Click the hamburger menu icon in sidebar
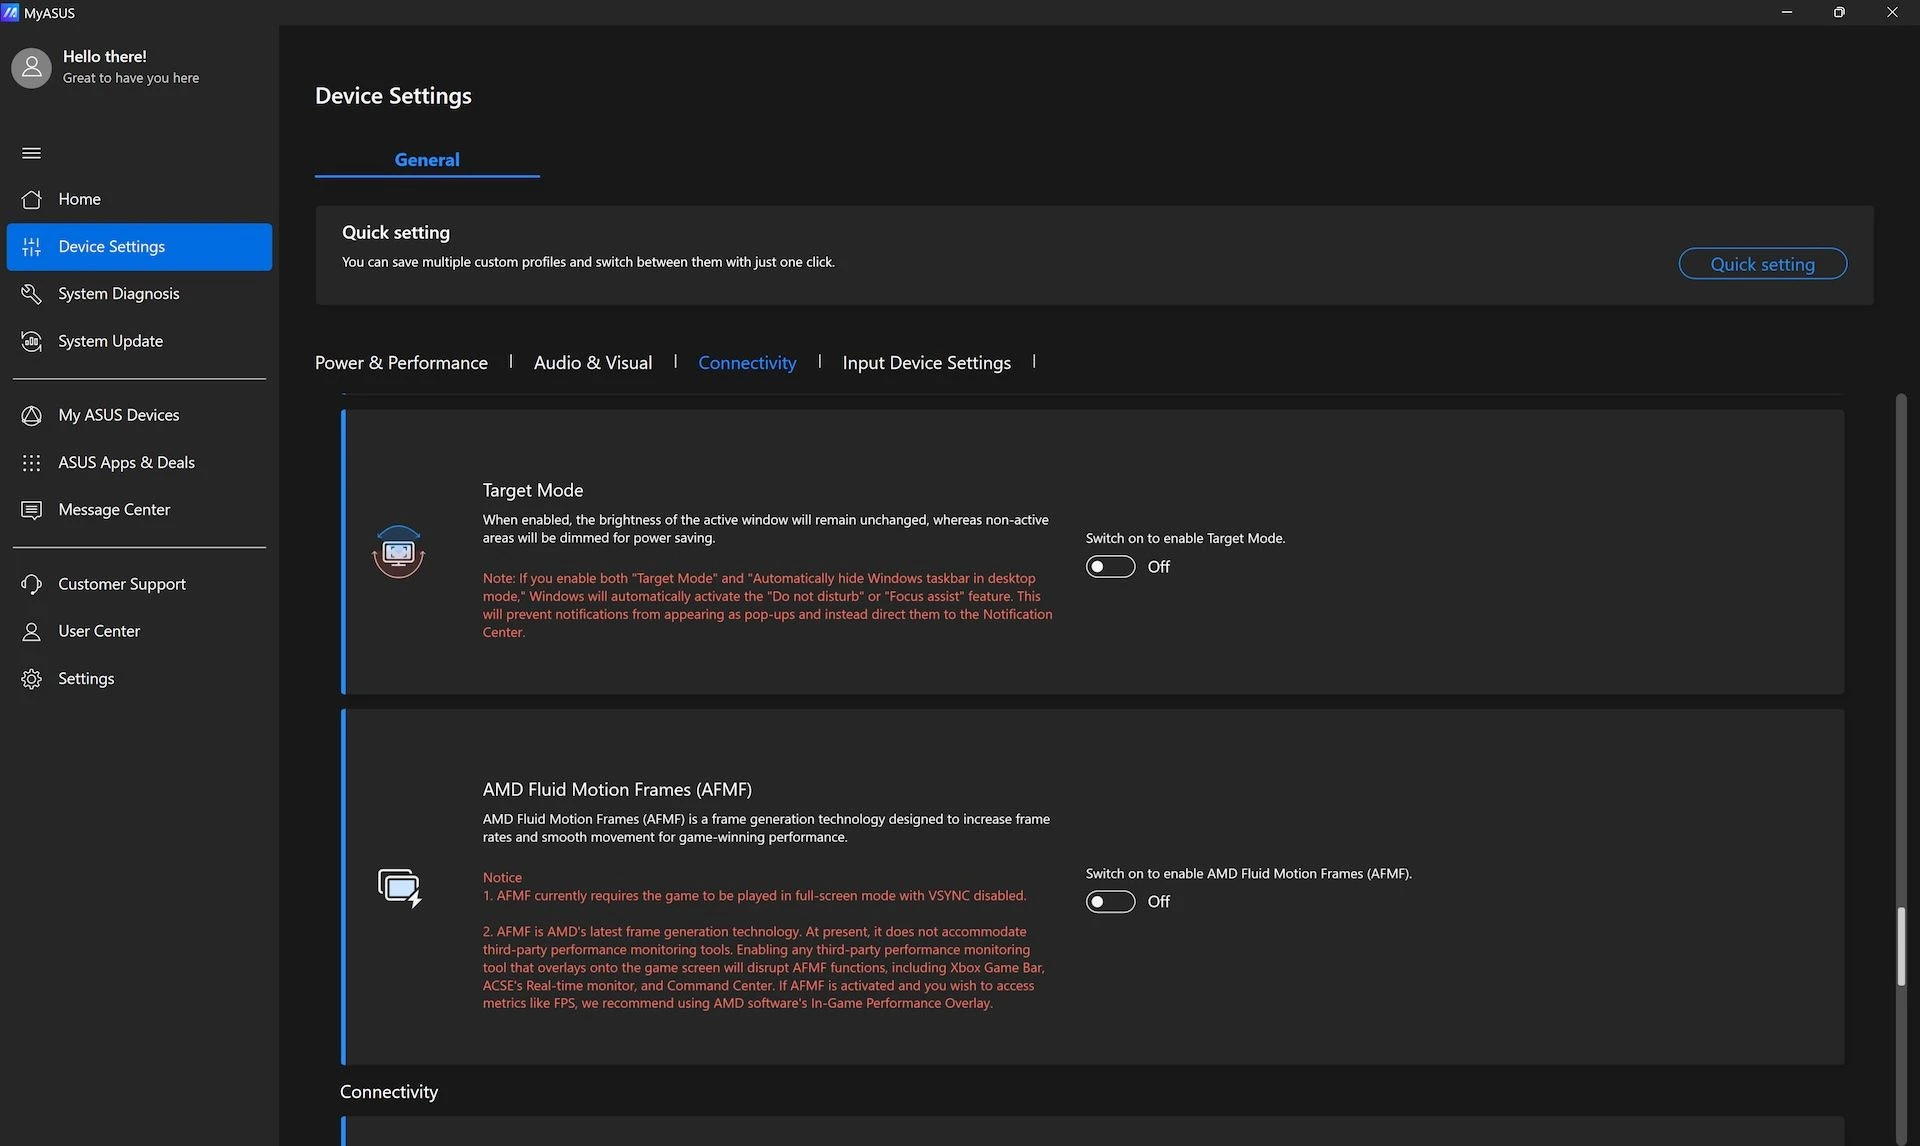This screenshot has width=1920, height=1146. [x=31, y=153]
